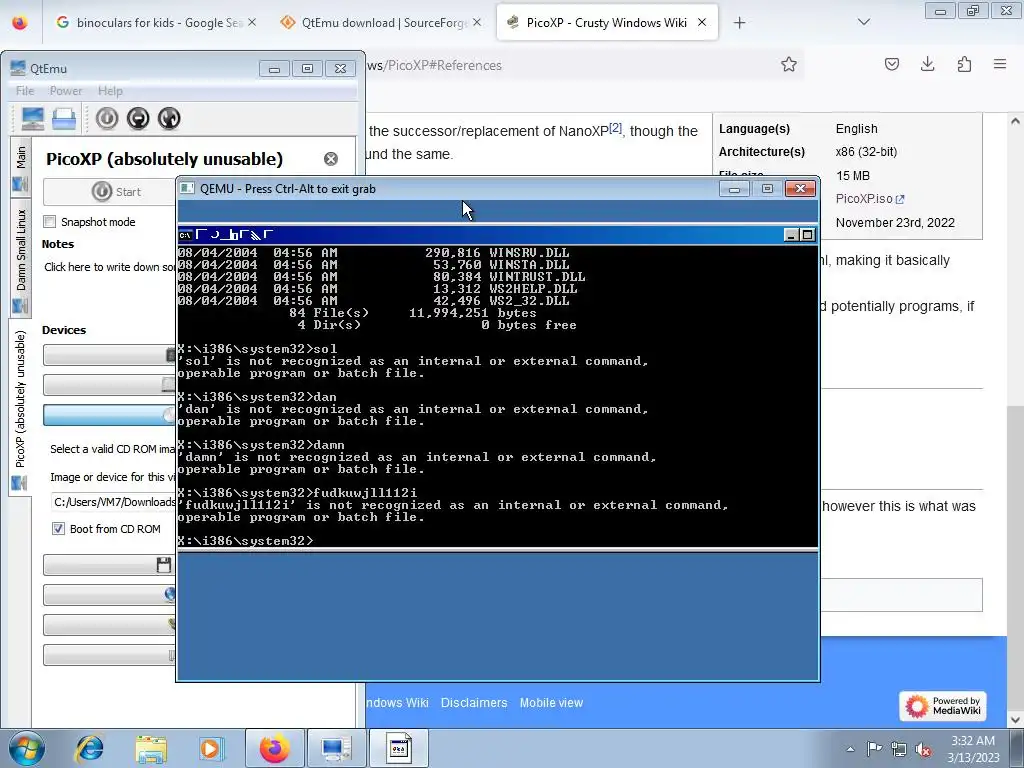Start the PicoXP virtual machine
Viewport: 1024px width, 768px height.
pos(110,191)
